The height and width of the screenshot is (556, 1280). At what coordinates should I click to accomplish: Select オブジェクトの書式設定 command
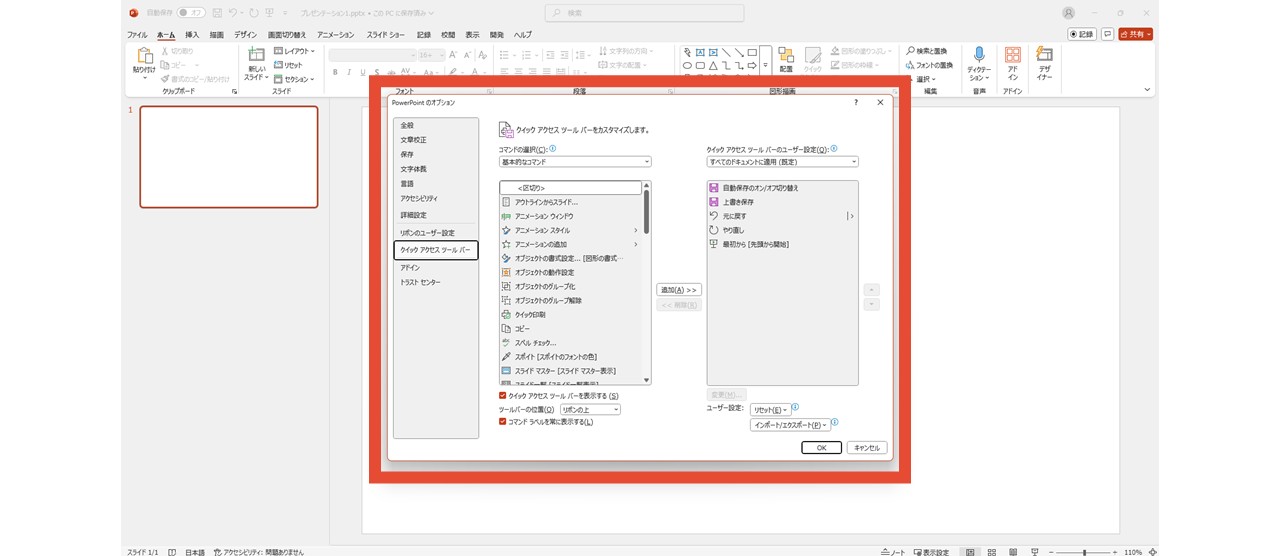(x=570, y=258)
